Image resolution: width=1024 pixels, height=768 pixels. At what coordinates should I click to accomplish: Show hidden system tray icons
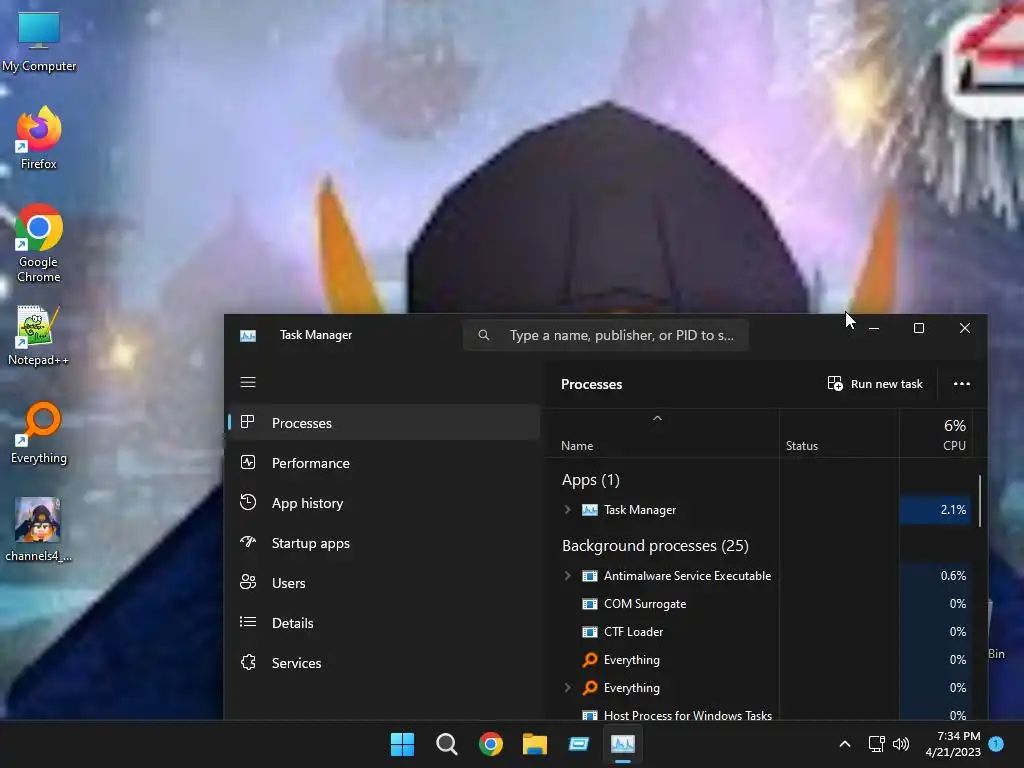pyautogui.click(x=844, y=744)
